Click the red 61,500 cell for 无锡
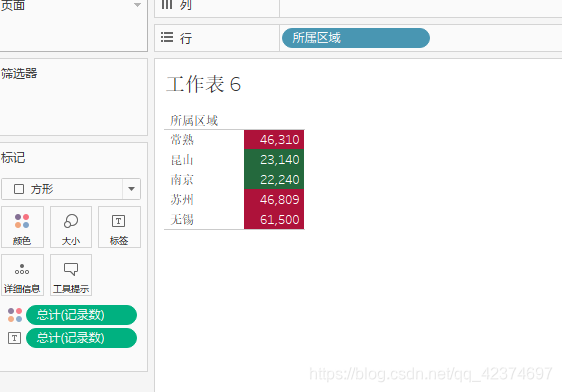 [x=274, y=219]
